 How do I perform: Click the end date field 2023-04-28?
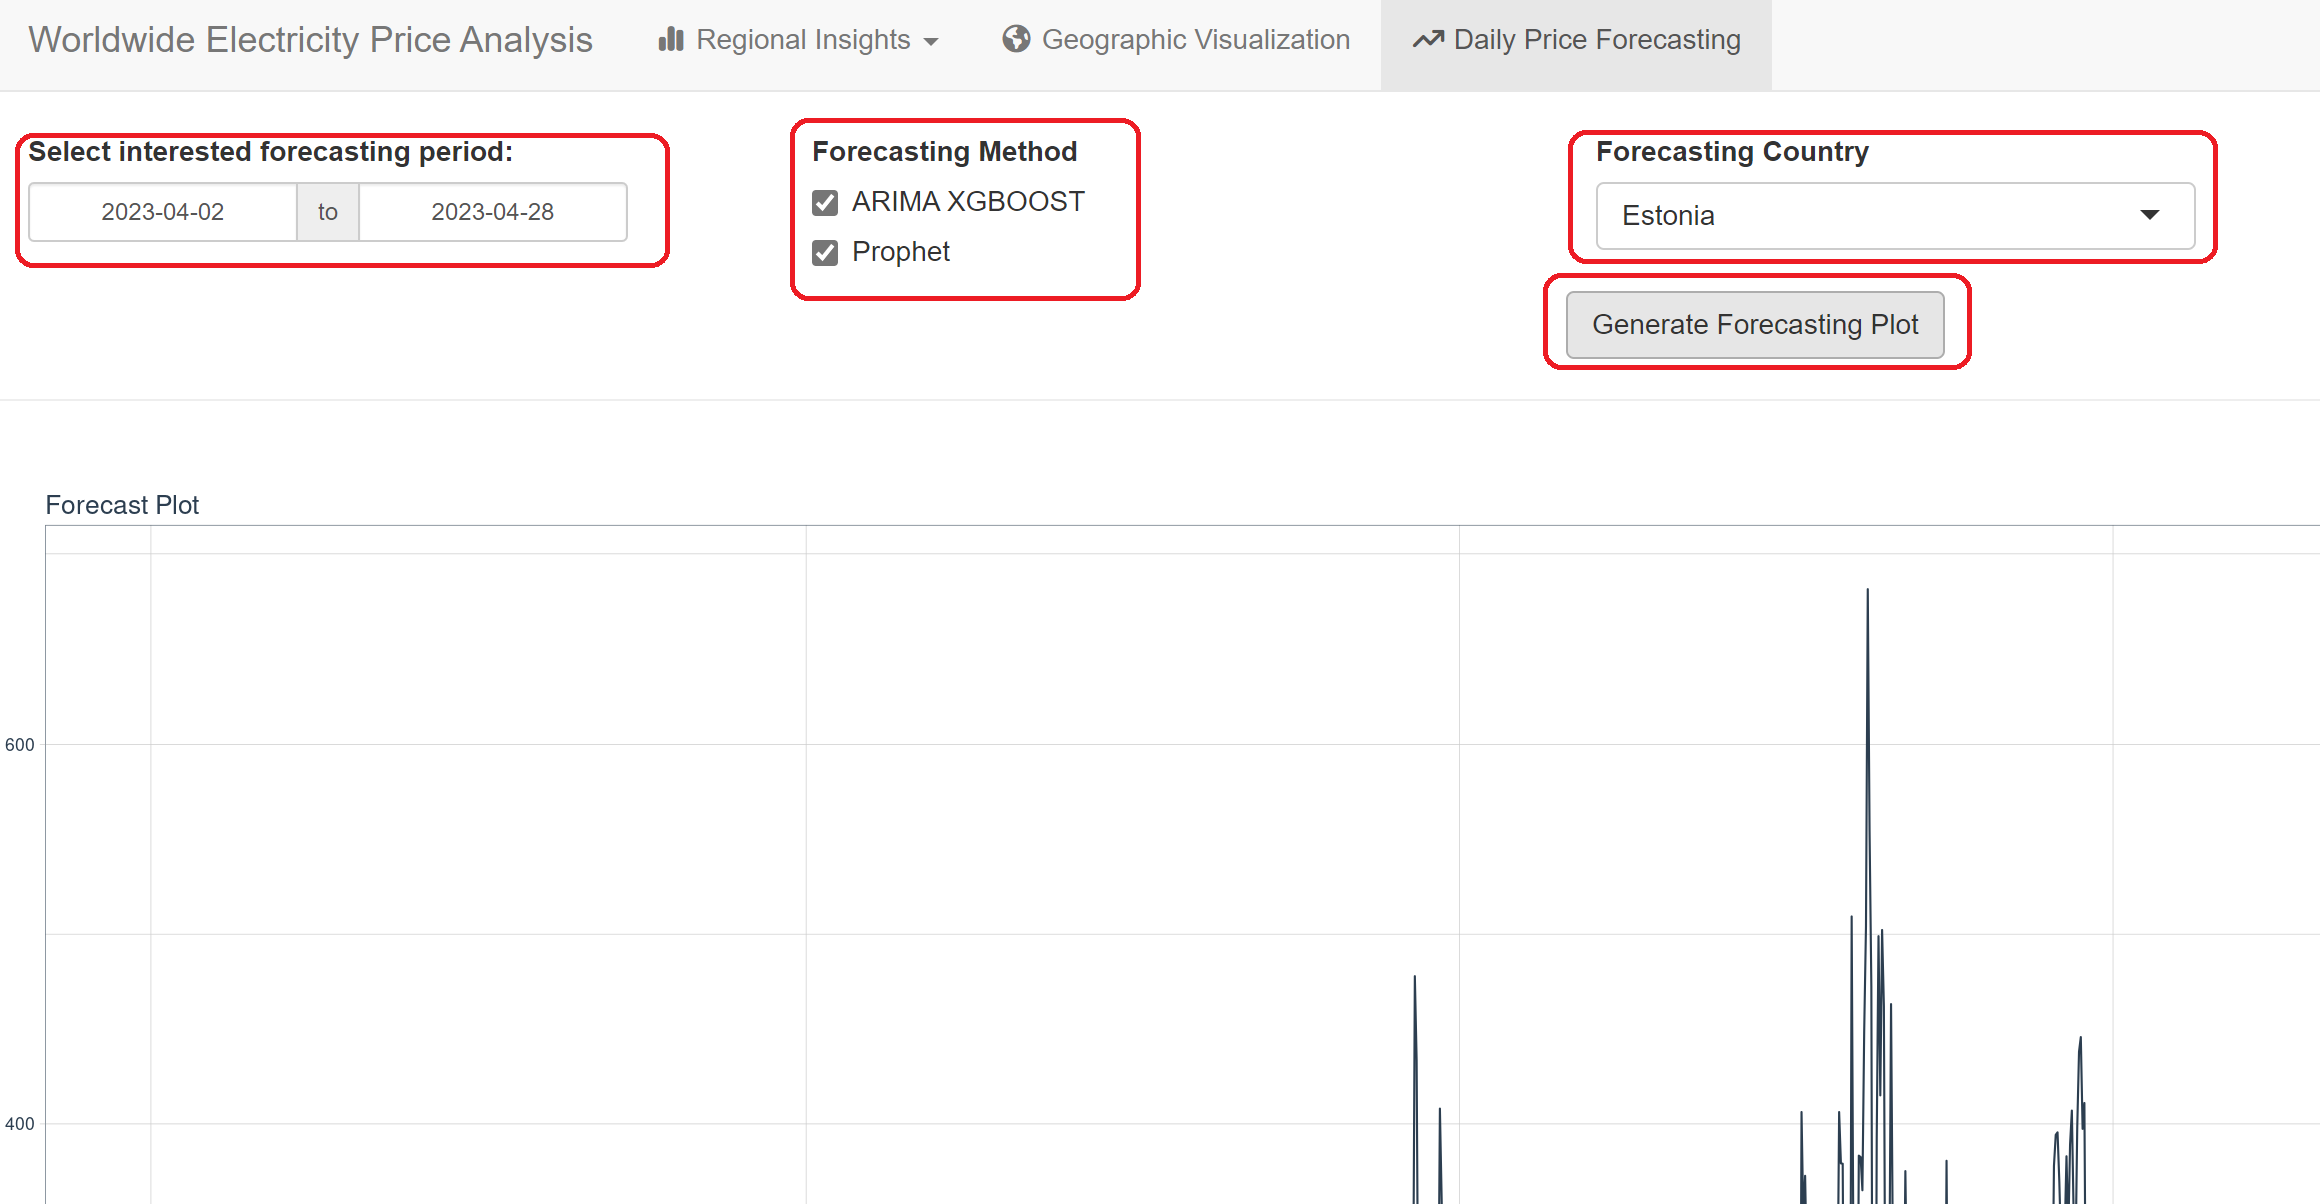pyautogui.click(x=492, y=212)
